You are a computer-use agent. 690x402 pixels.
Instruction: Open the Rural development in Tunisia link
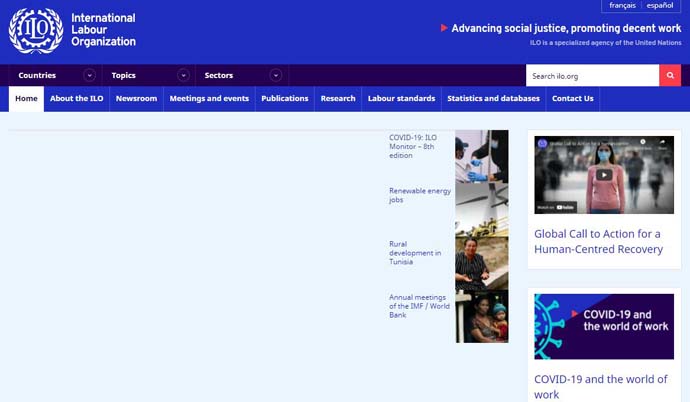tap(414, 252)
